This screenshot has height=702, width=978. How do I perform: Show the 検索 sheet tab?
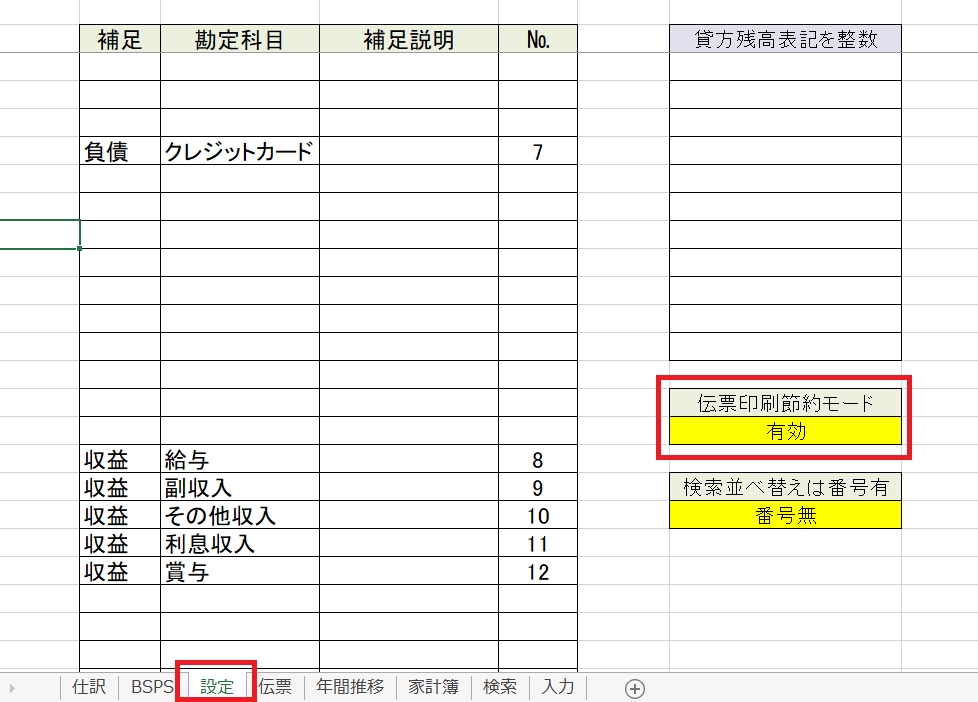point(500,687)
